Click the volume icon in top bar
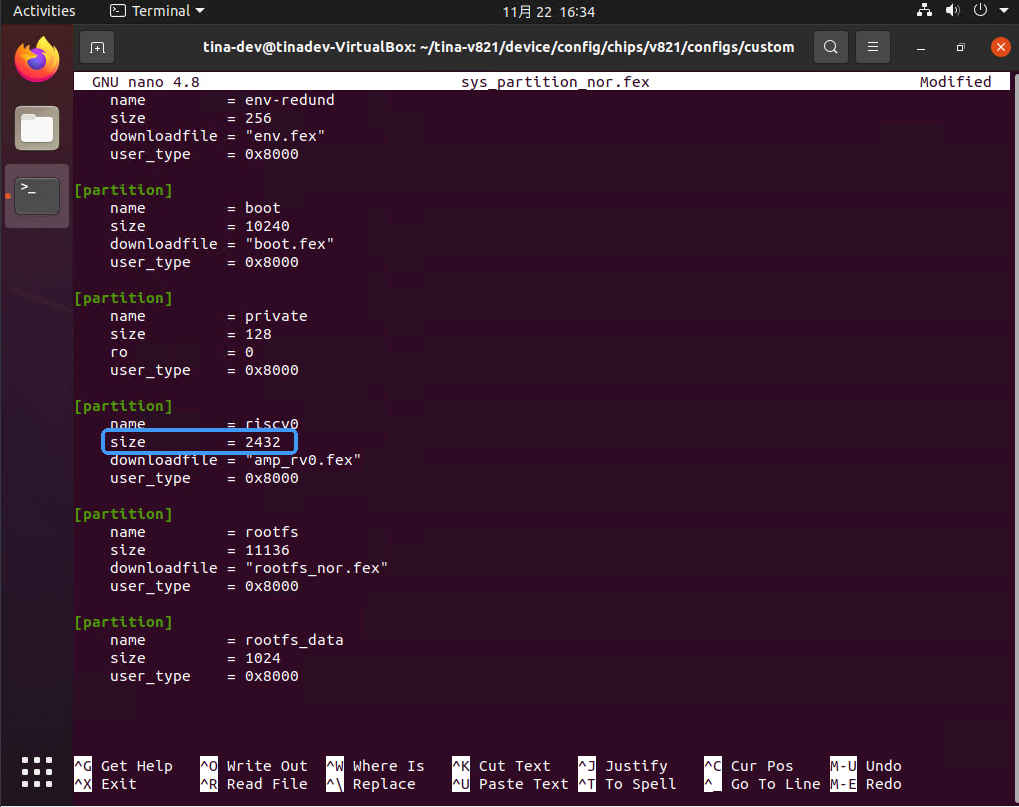 click(953, 10)
